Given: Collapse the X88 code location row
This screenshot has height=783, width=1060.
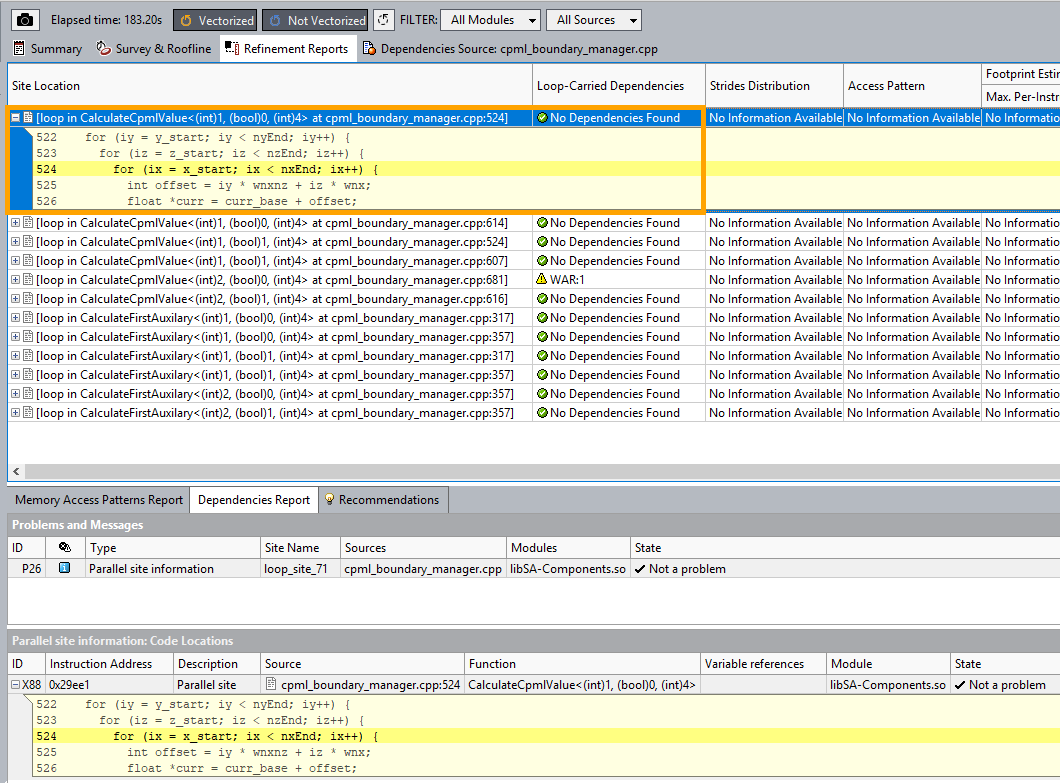Looking at the screenshot, I should pyautogui.click(x=16, y=686).
